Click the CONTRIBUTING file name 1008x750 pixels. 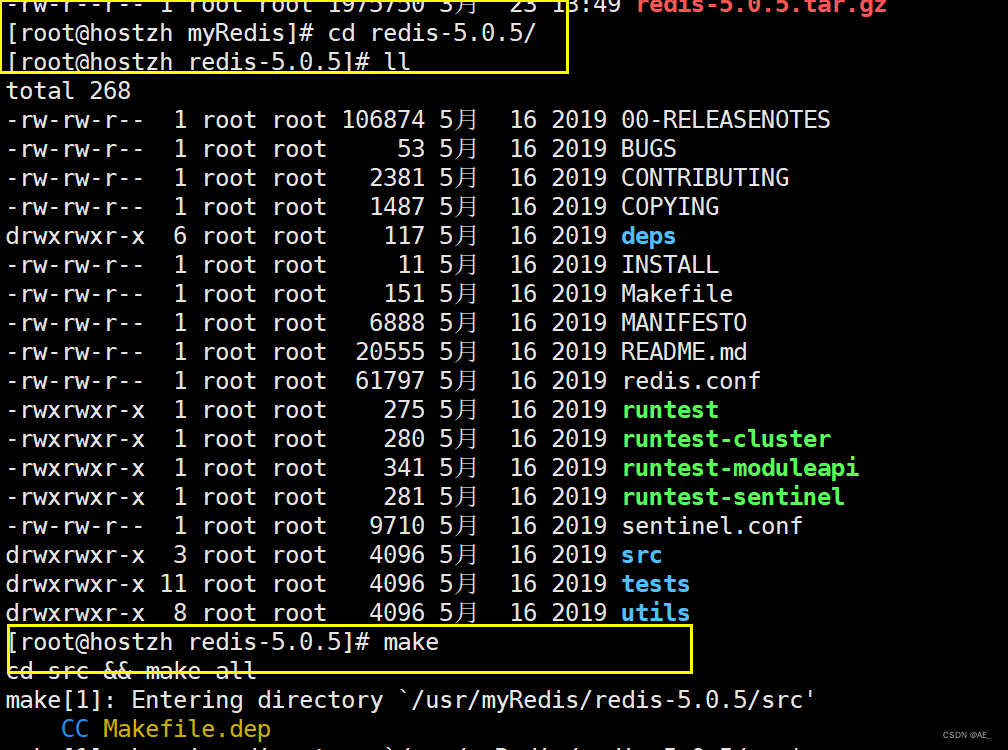(x=705, y=178)
